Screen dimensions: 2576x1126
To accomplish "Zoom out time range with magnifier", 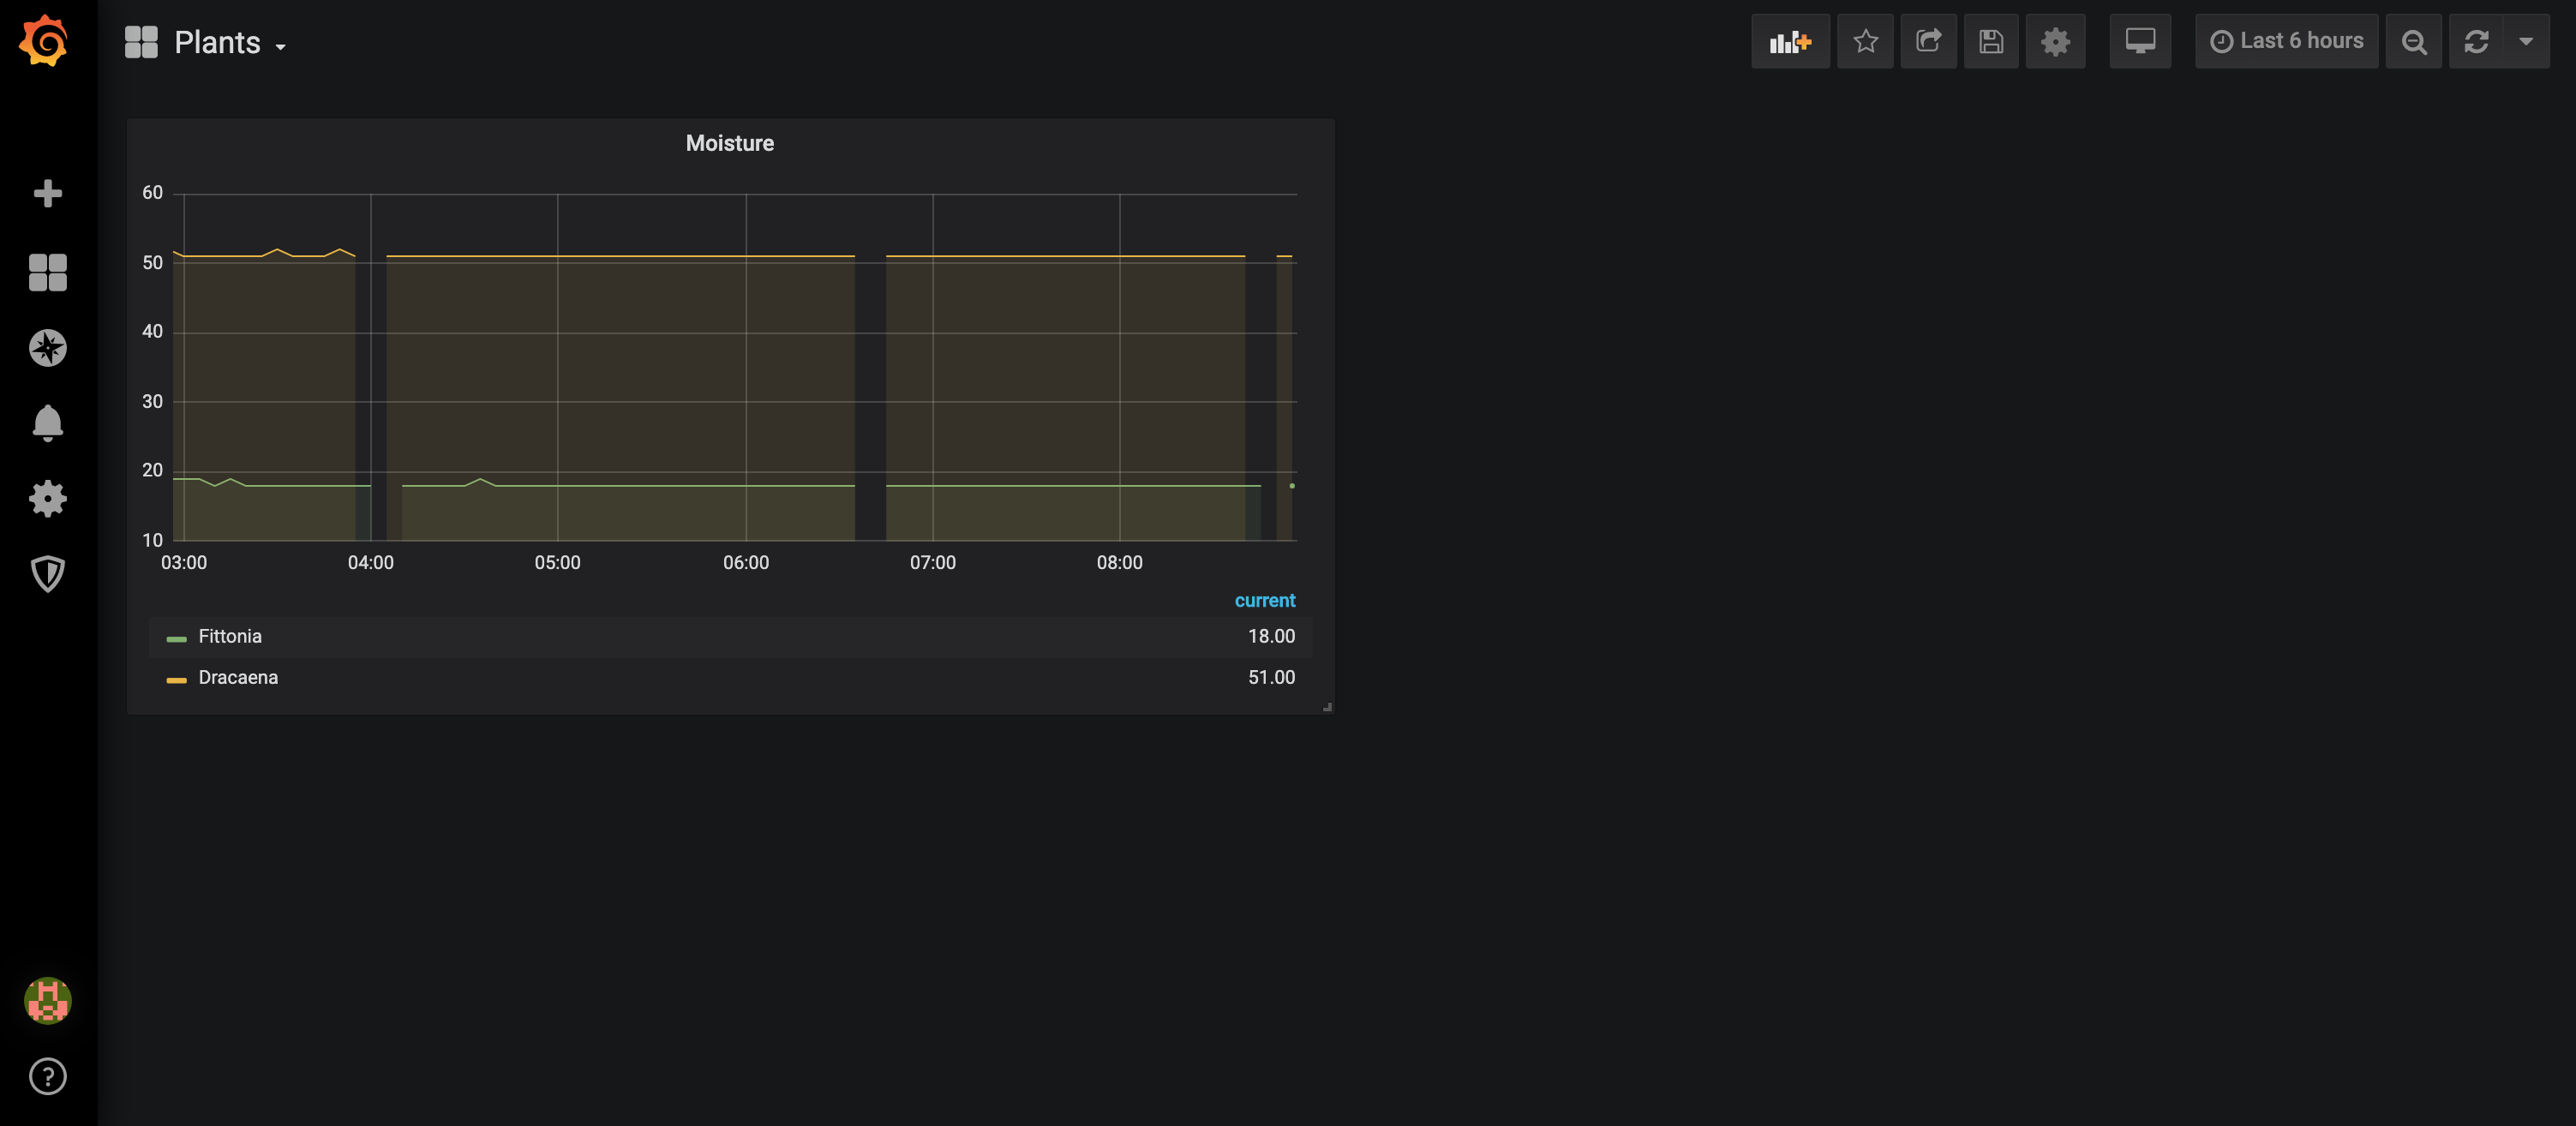I will click(2413, 41).
